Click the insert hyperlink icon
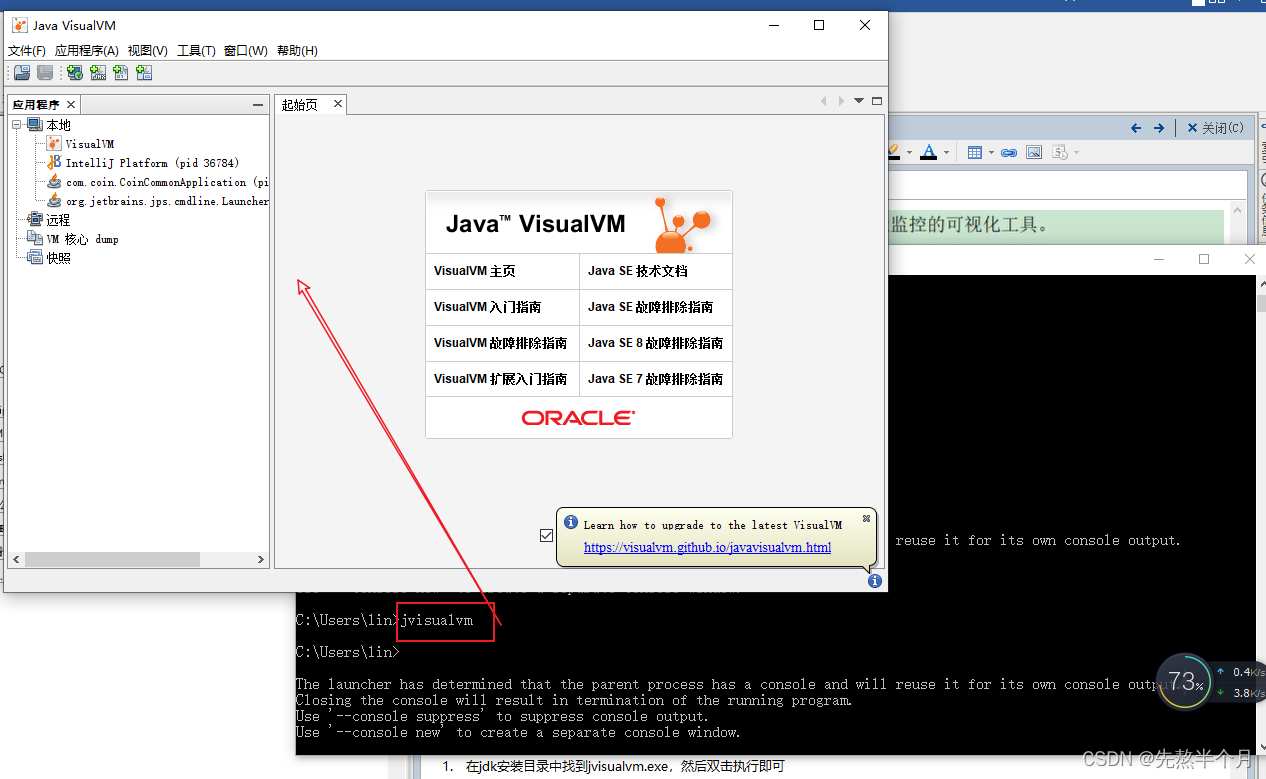 1009,152
